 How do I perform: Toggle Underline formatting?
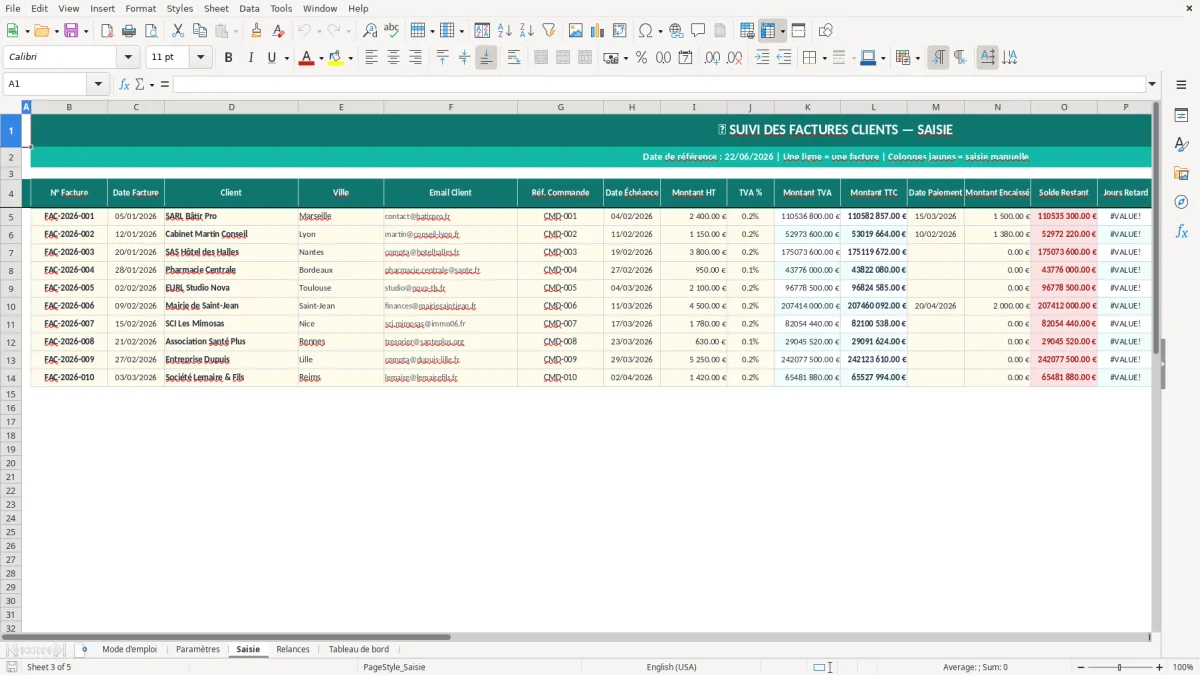(271, 58)
